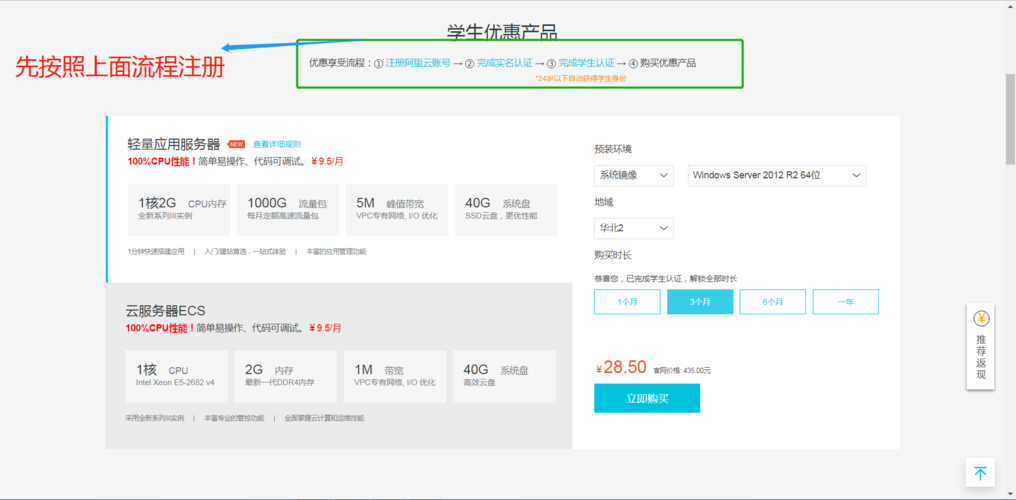This screenshot has height=500, width=1016.
Task: Click the 1M 带宽 spec card
Action: pyautogui.click(x=395, y=377)
